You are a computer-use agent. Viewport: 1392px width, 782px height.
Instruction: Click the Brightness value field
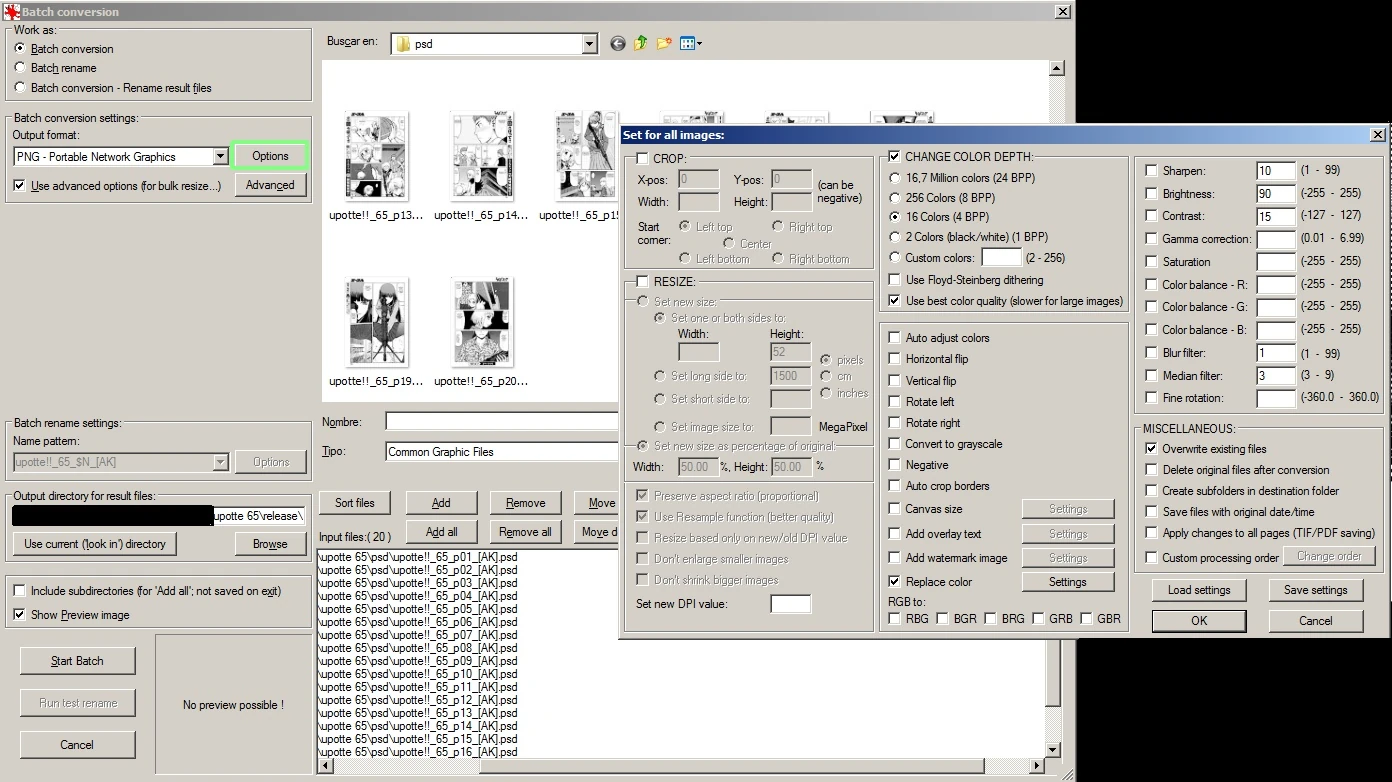point(1276,194)
